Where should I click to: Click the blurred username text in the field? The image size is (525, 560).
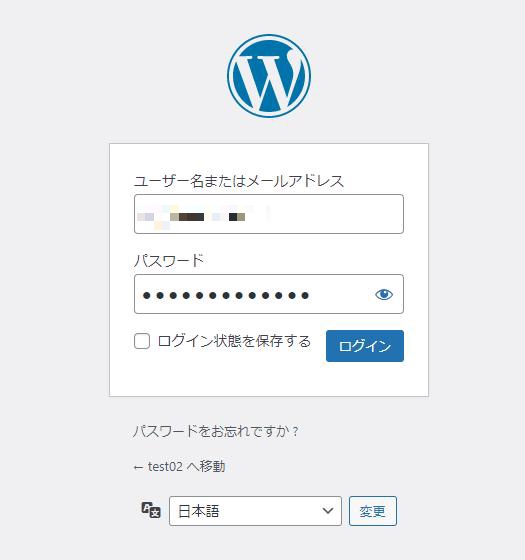203,215
